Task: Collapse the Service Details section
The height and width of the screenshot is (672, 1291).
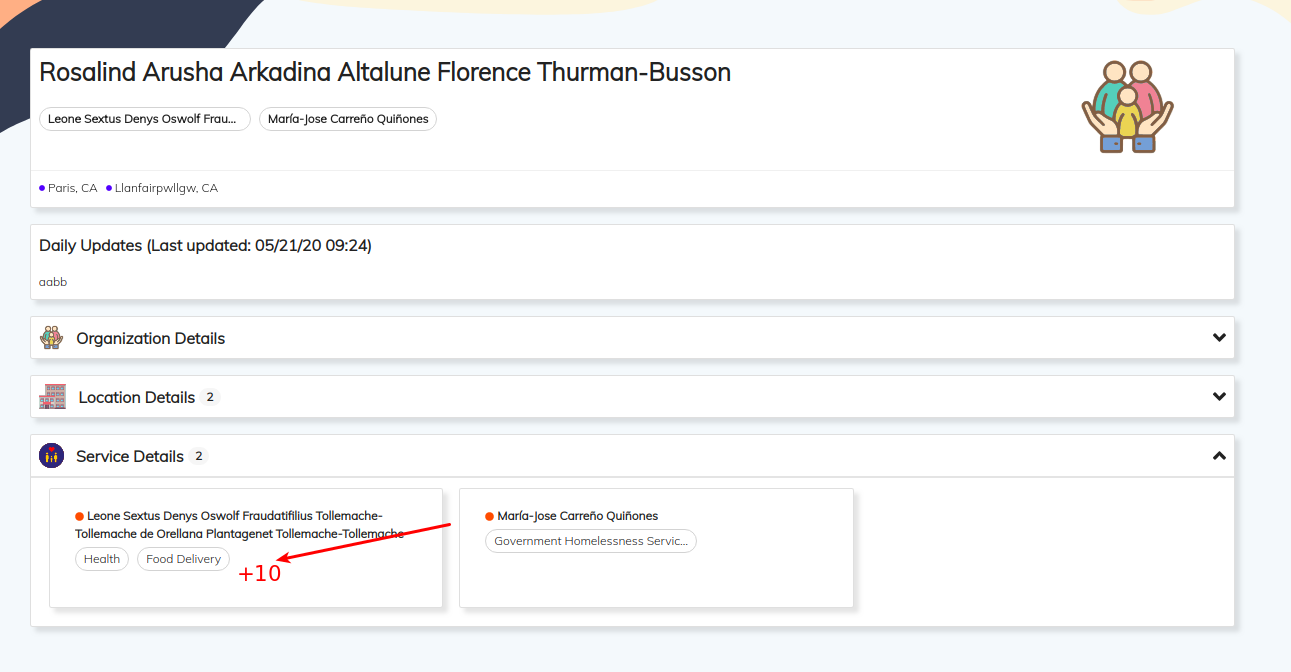Action: 1219,455
